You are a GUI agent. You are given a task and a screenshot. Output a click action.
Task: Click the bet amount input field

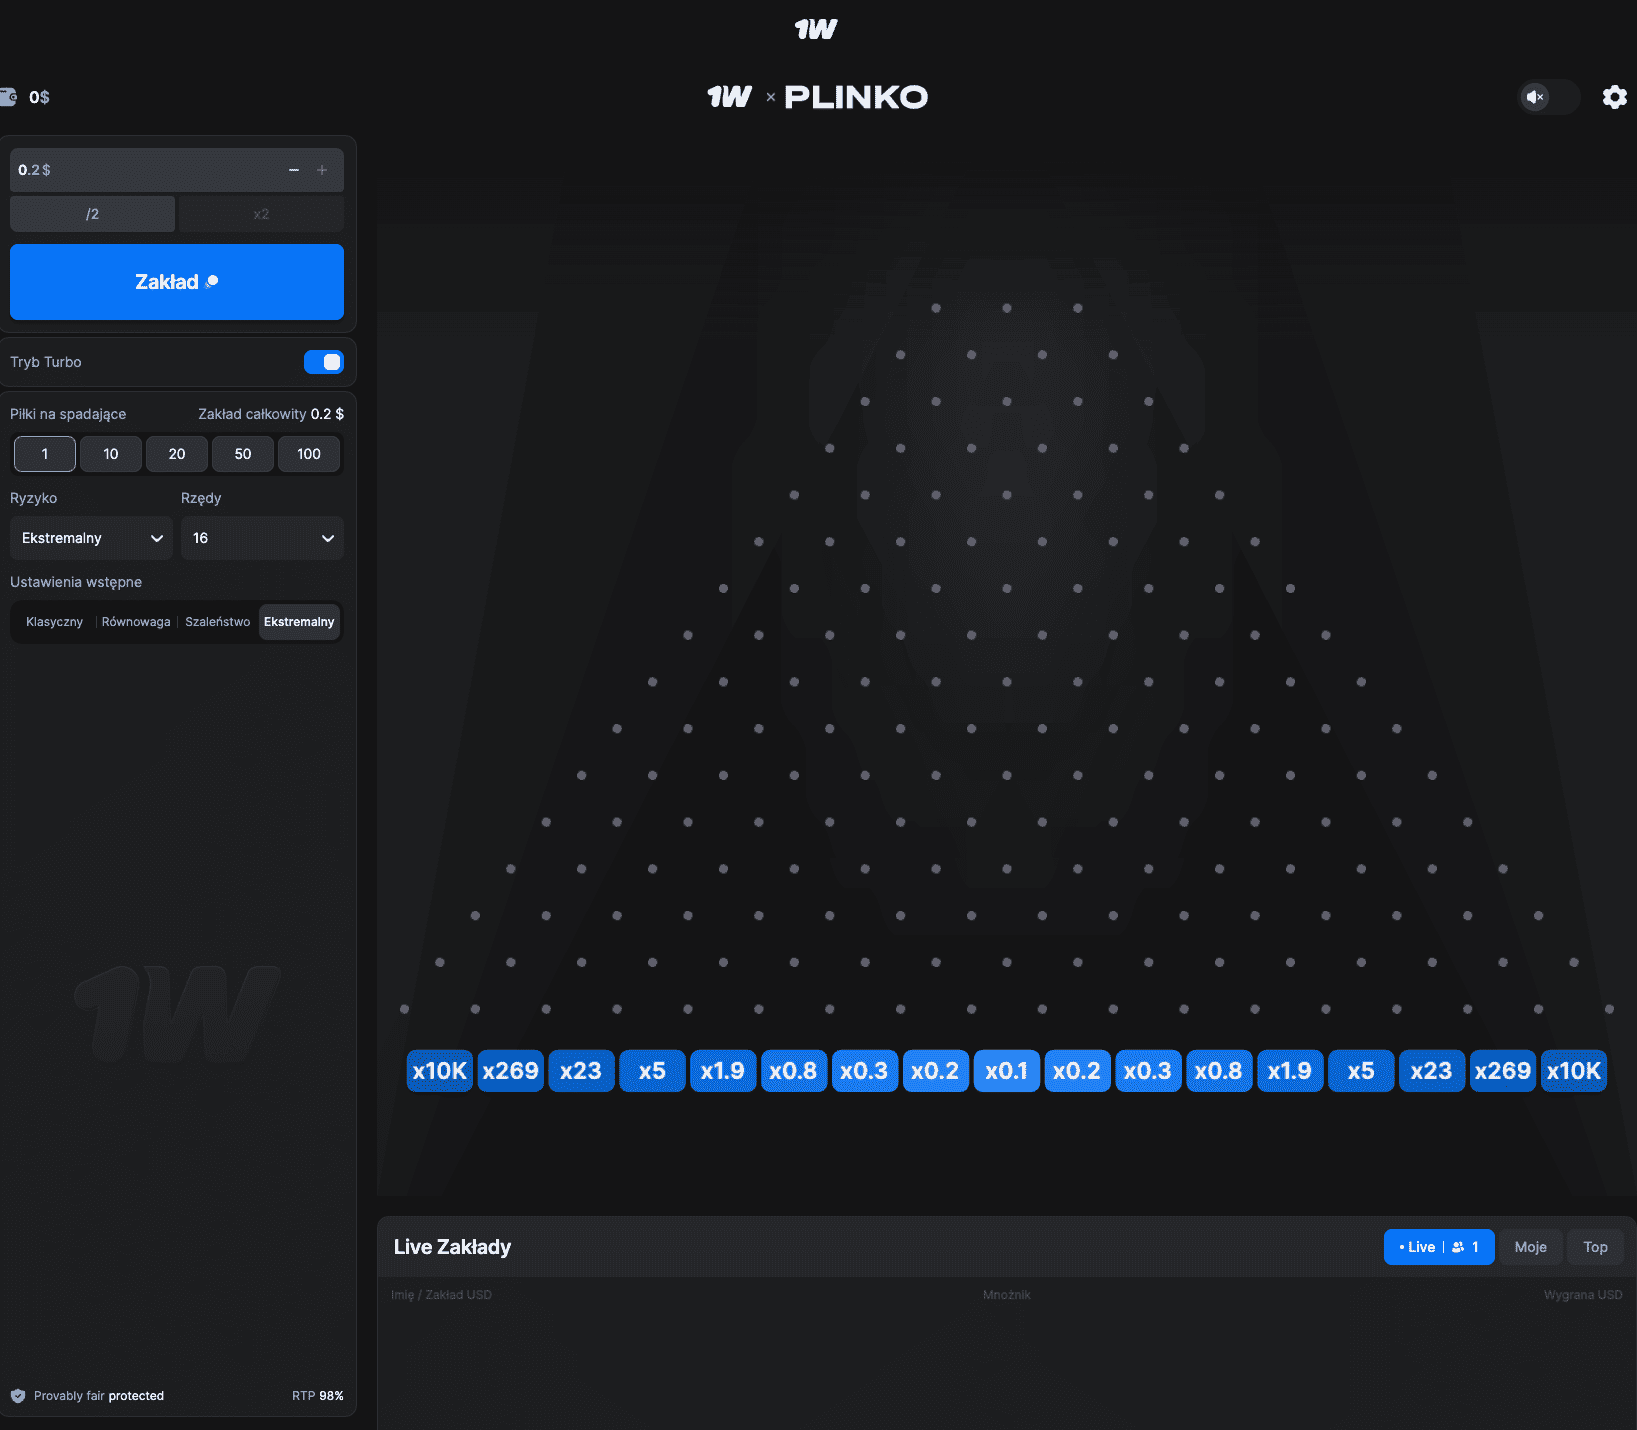140,170
